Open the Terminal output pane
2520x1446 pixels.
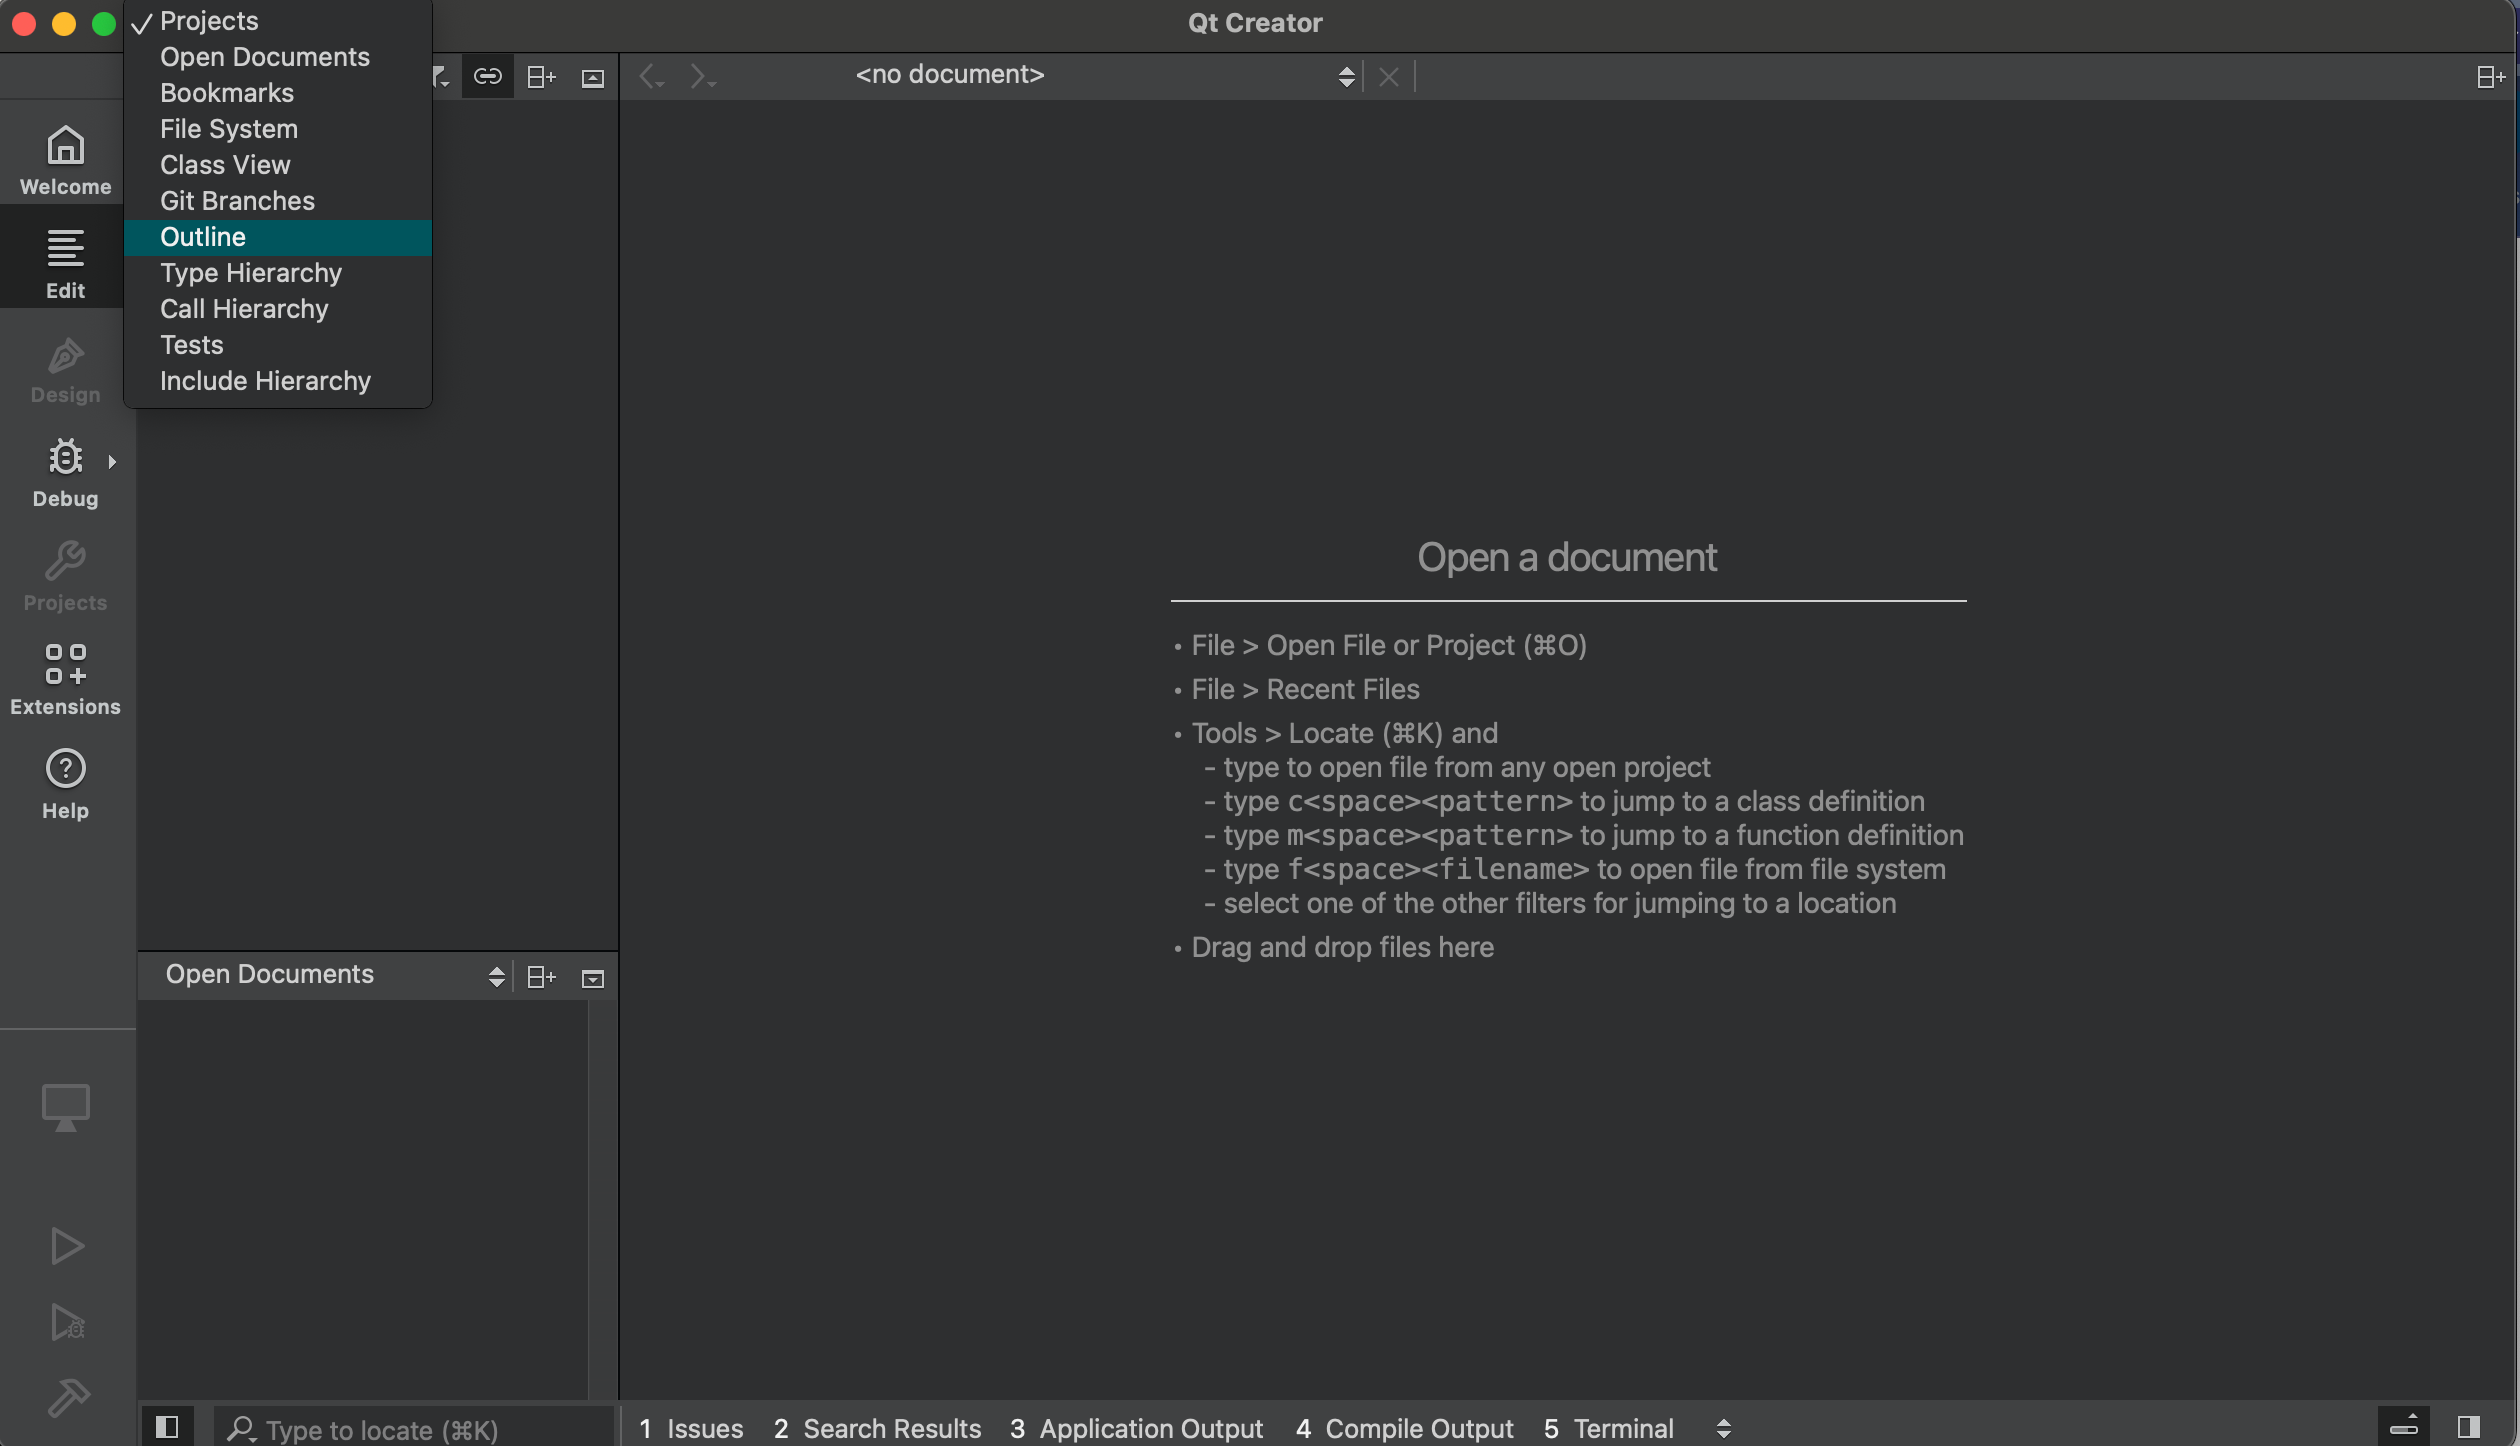click(1608, 1428)
